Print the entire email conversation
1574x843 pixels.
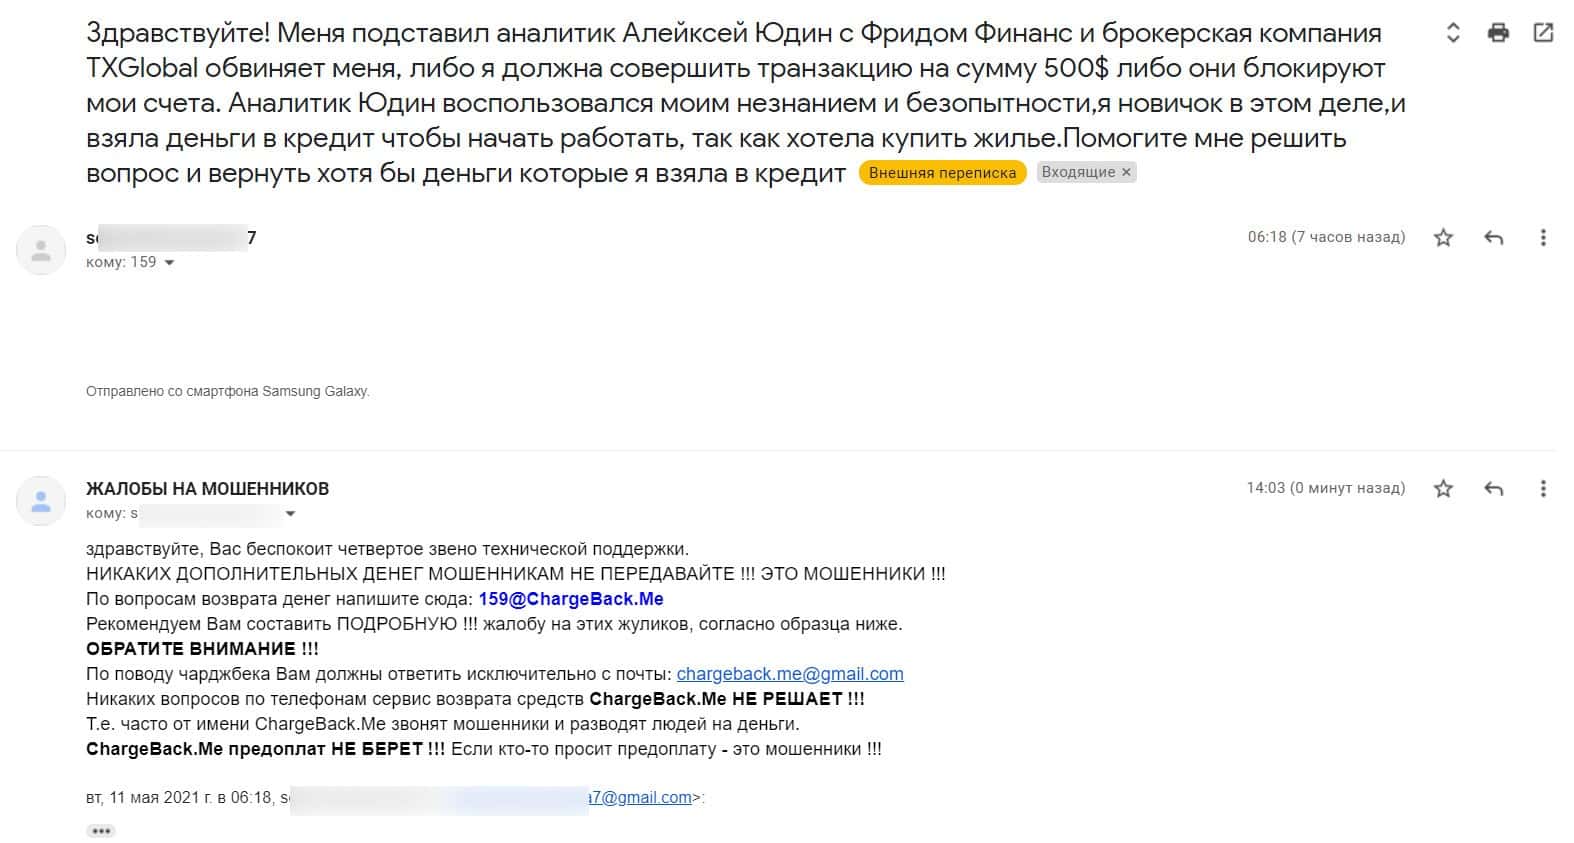(1498, 33)
